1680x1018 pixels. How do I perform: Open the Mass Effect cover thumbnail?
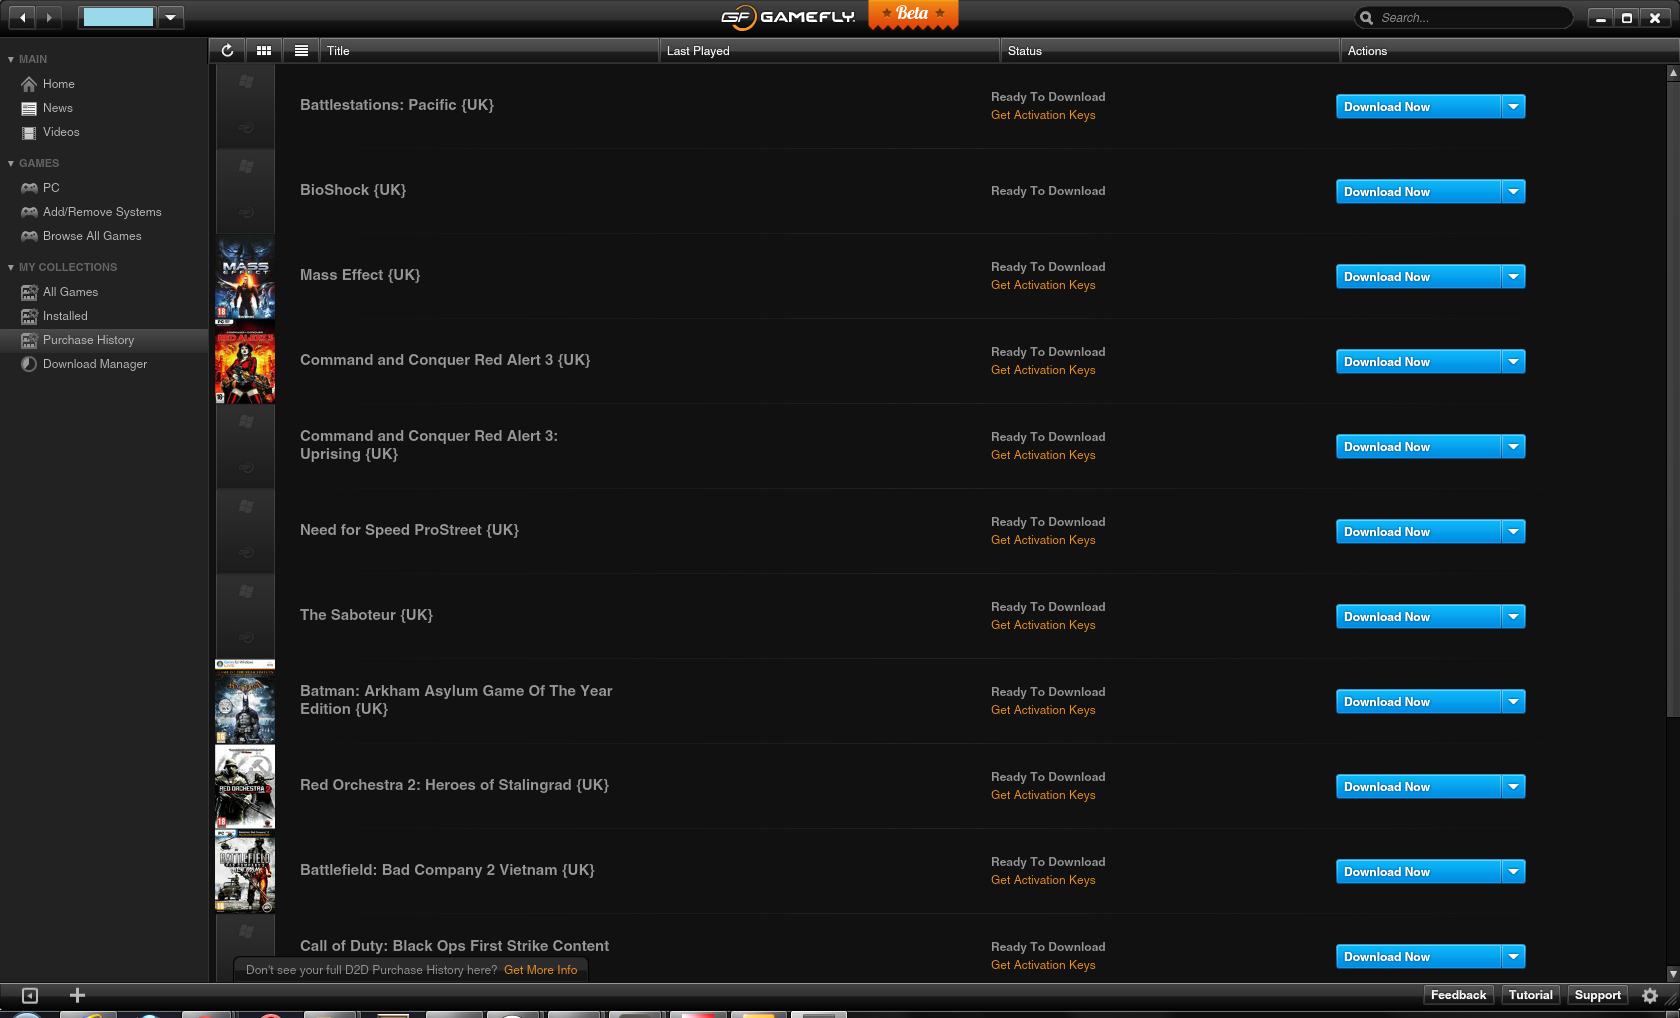coord(245,276)
